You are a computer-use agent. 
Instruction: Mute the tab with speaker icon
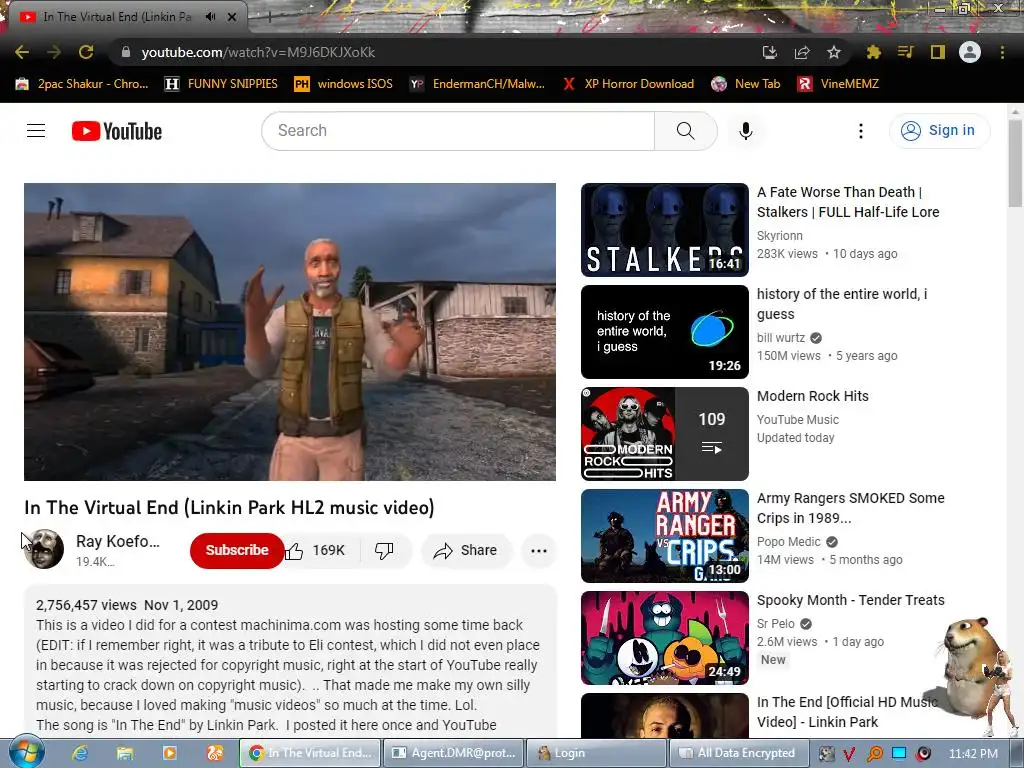pyautogui.click(x=210, y=16)
